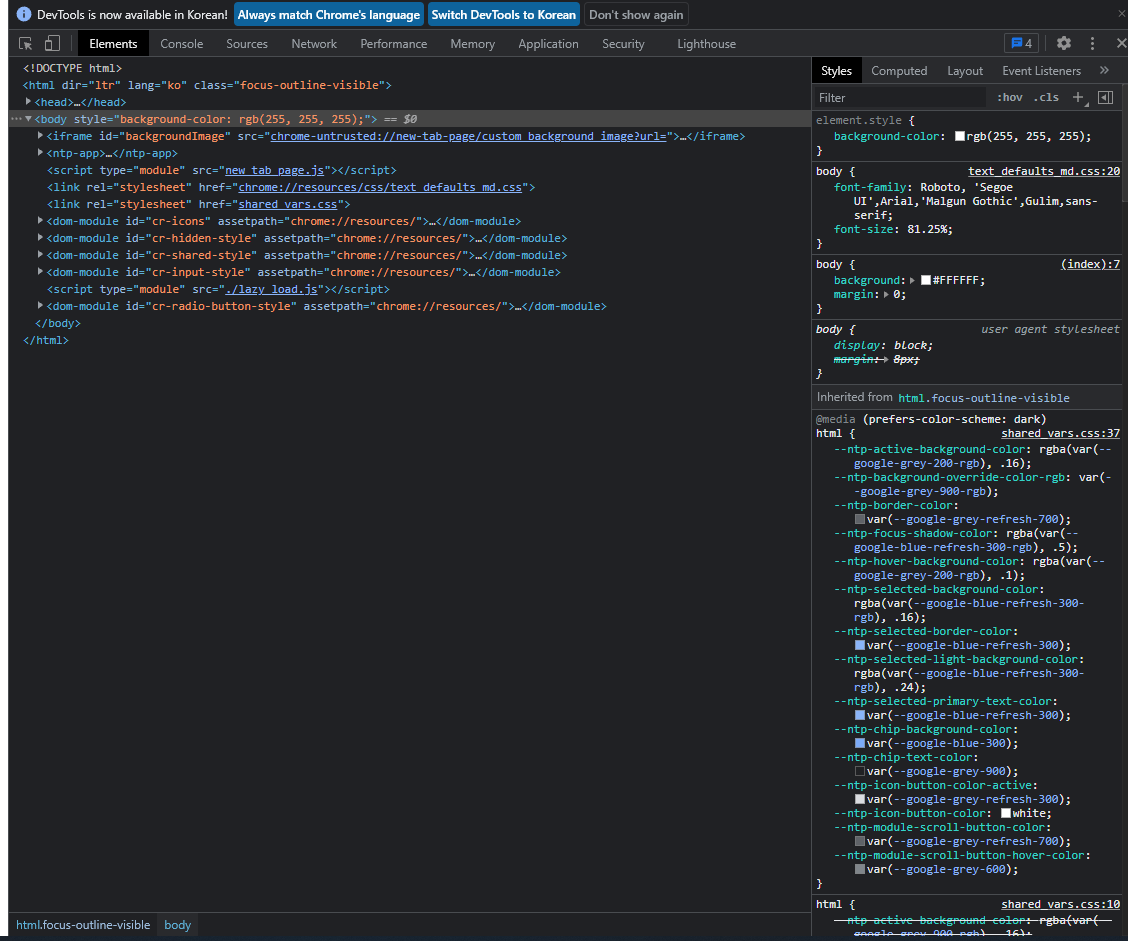
Task: Open the Console tab
Action: 181,44
